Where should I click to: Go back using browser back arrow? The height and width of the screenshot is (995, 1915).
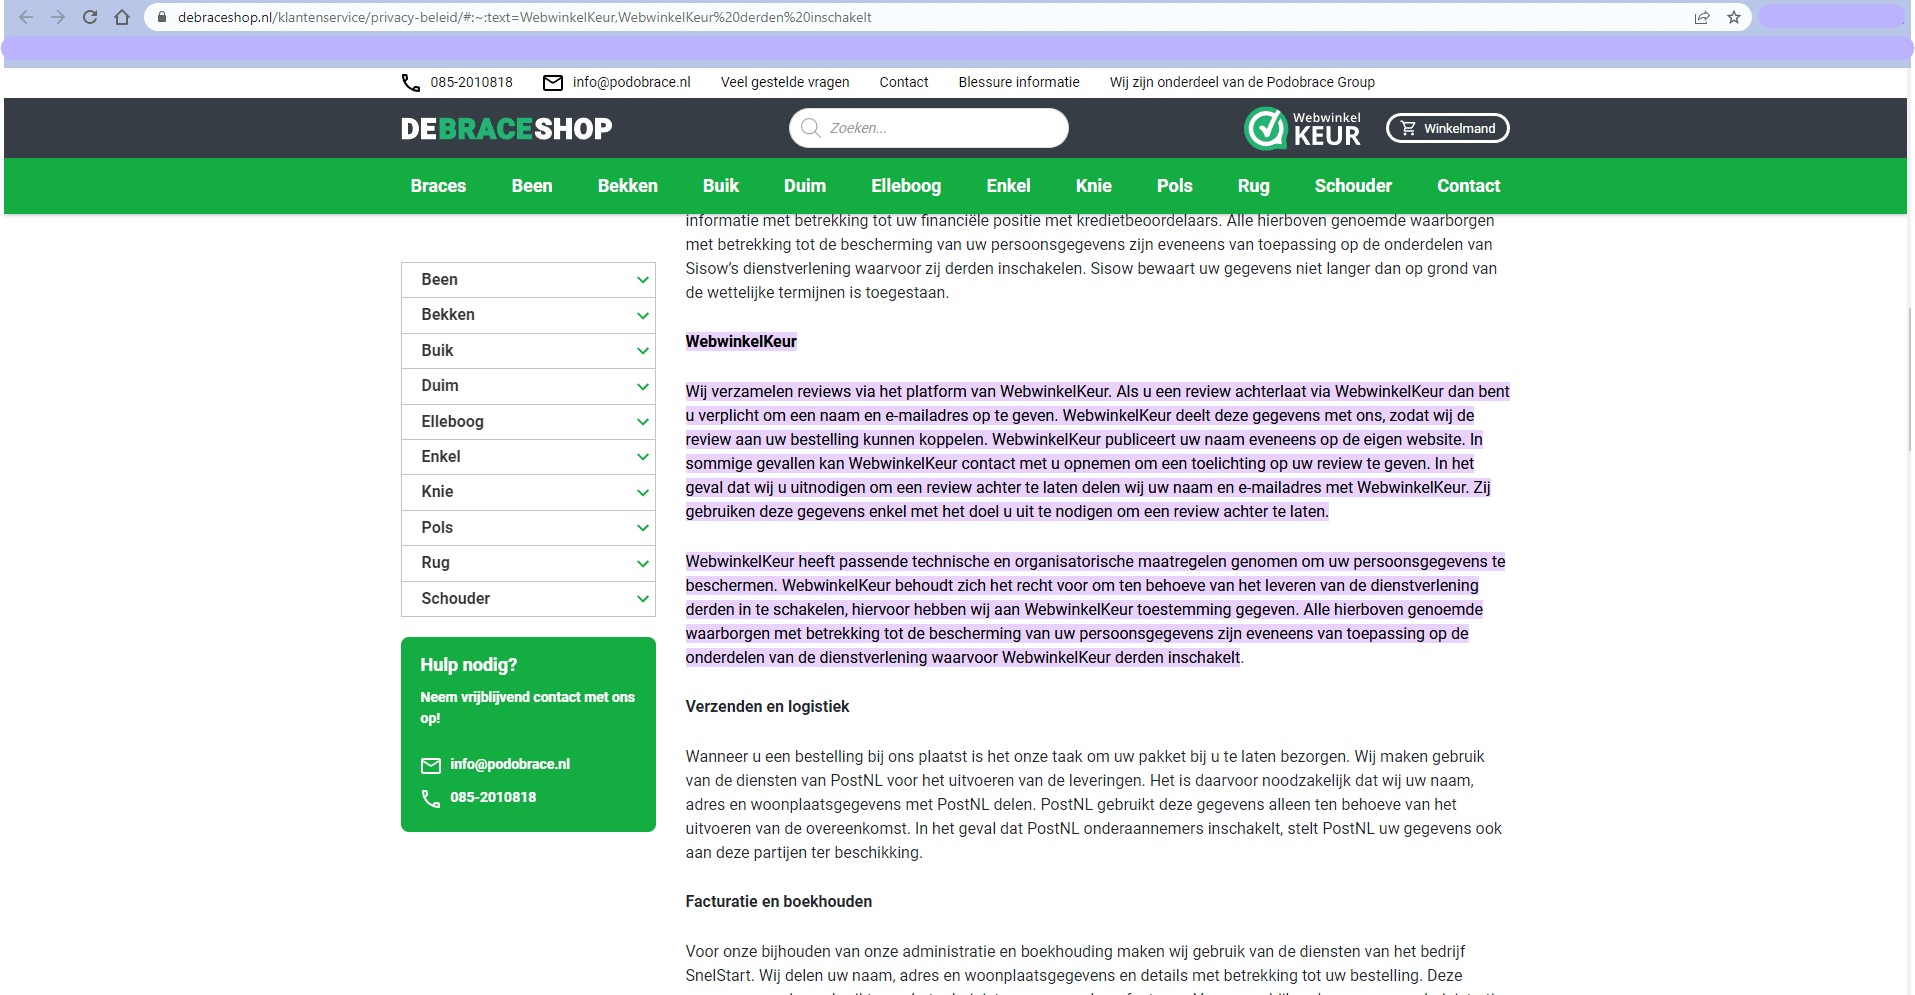26,17
